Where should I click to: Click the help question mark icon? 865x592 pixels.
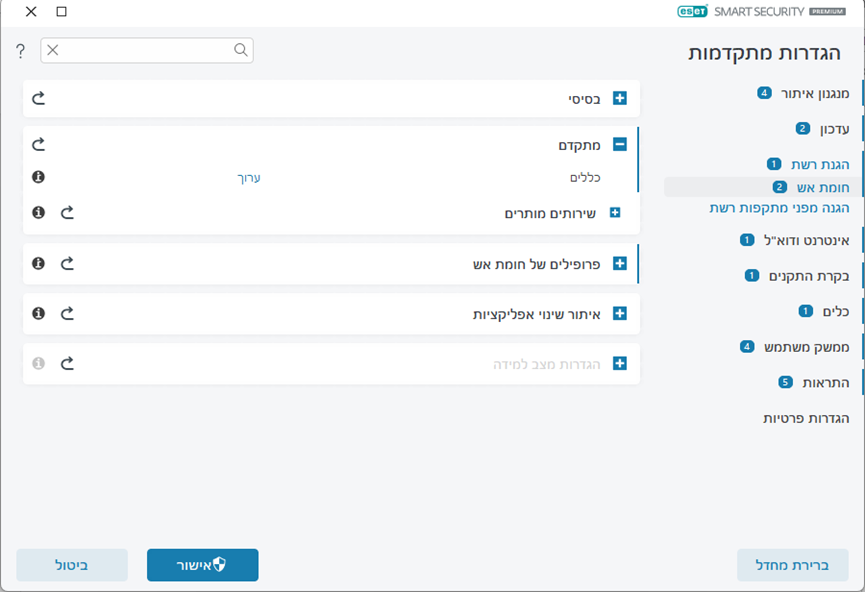click(x=20, y=51)
